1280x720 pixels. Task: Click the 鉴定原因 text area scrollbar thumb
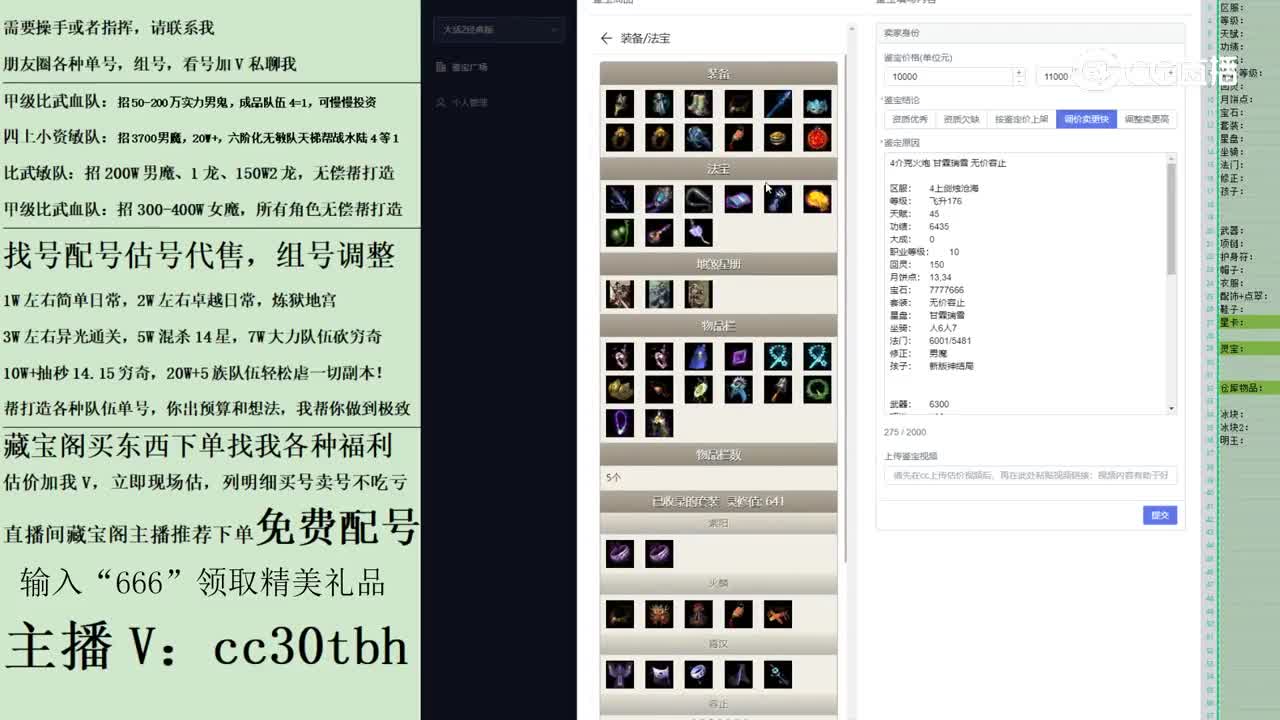[x=1171, y=218]
